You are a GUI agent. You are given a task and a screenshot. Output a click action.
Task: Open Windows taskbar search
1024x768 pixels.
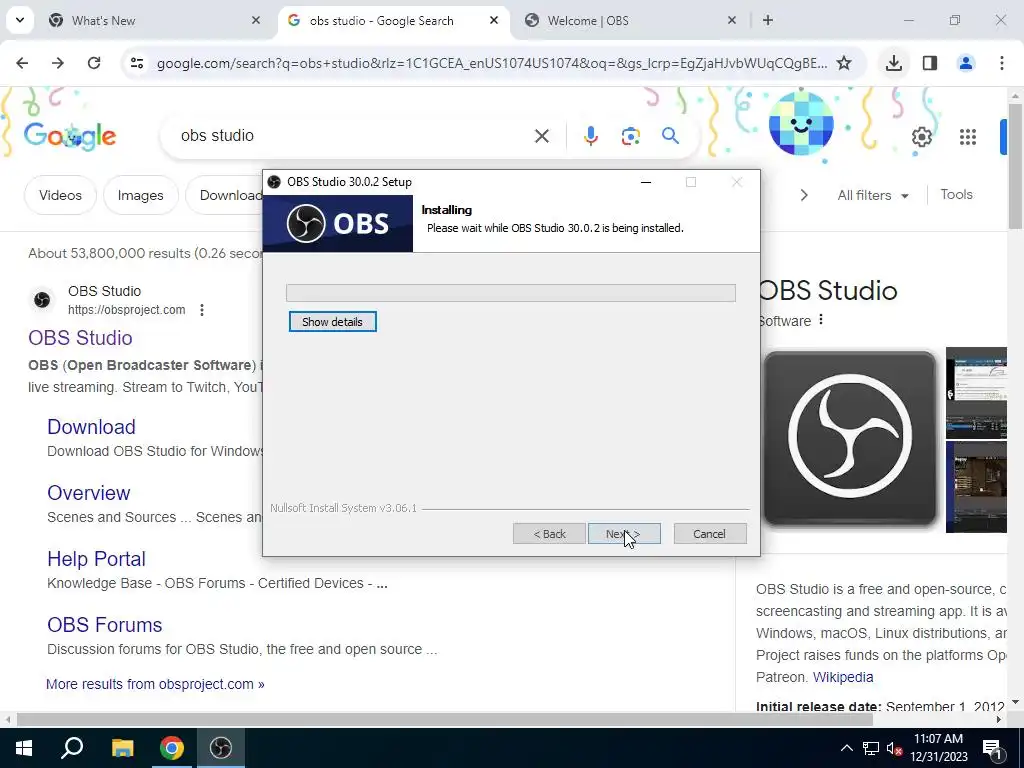[72, 748]
